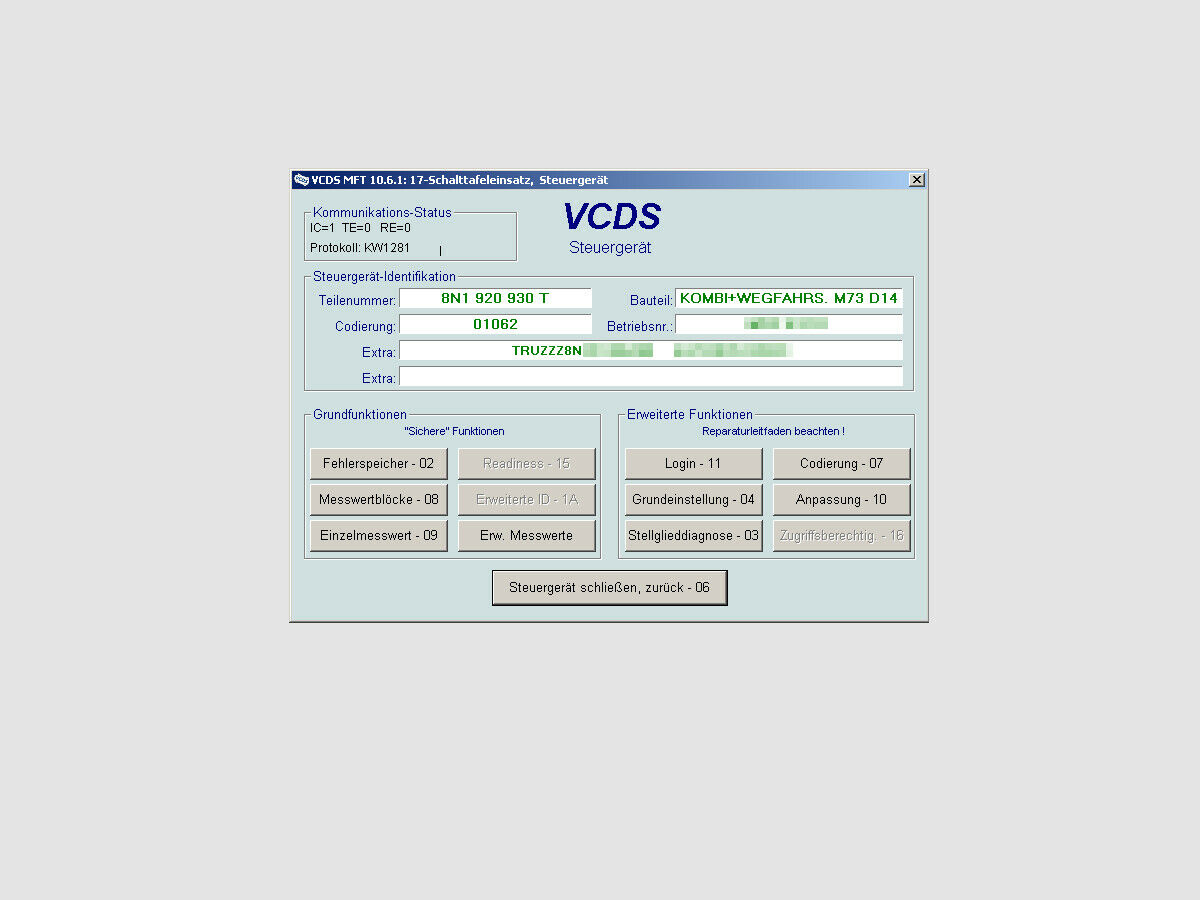Open Messwertblöcke - 08
This screenshot has height=900, width=1200.
tap(379, 500)
